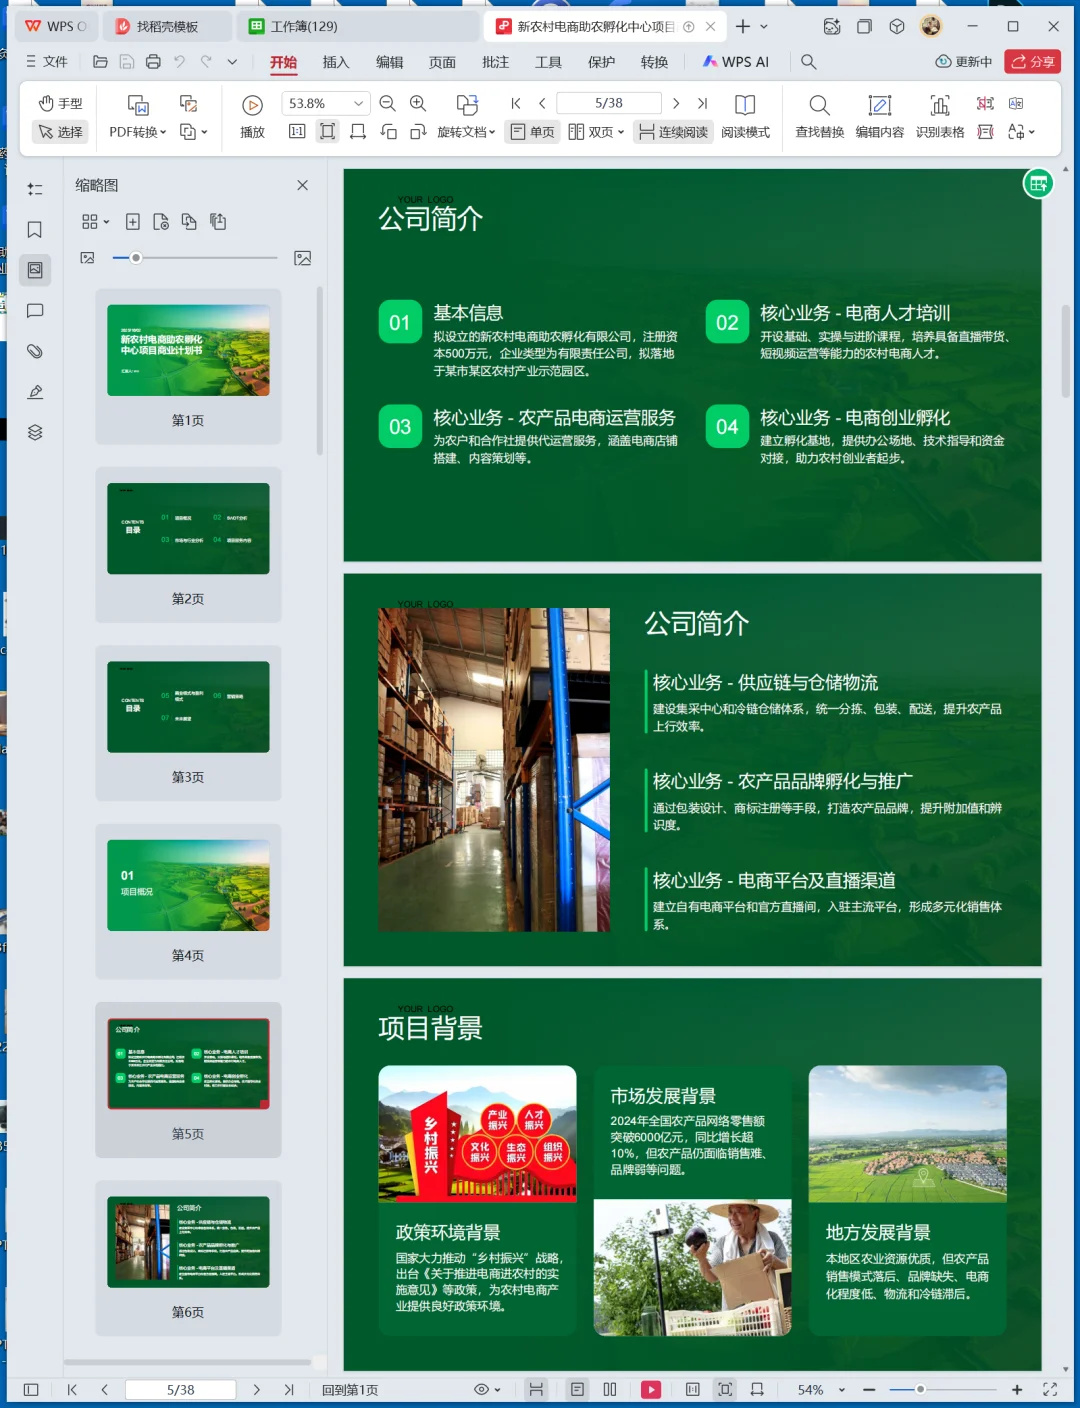Open Edit Content tool (编辑内容)
Screen dimensions: 1080x1408
pyautogui.click(x=880, y=116)
